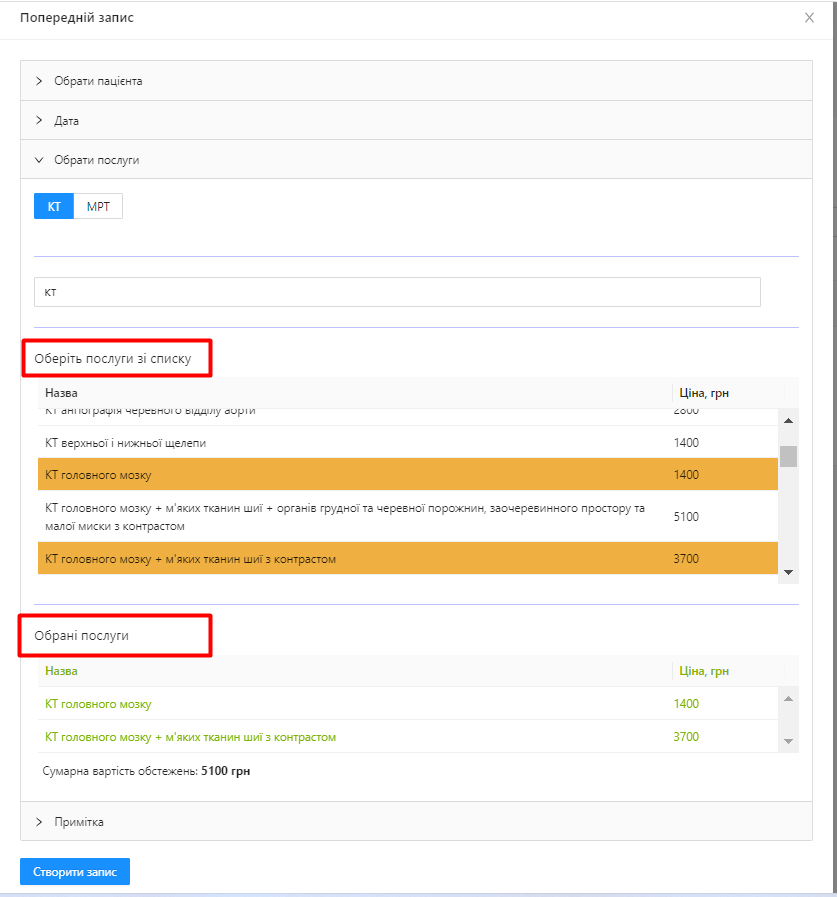Click the service search input field
This screenshot has height=897, width=837.
397,292
